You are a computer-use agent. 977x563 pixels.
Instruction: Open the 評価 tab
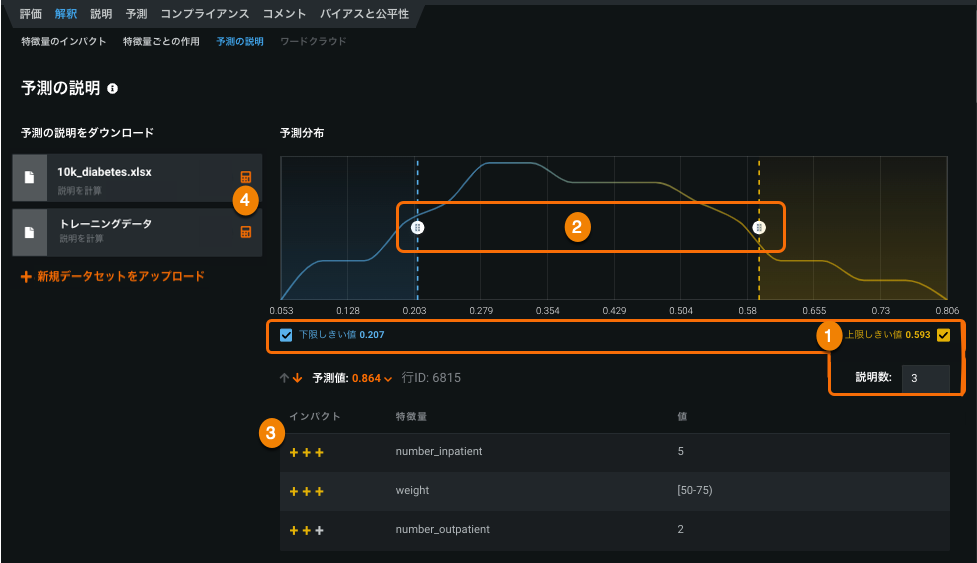pos(31,15)
